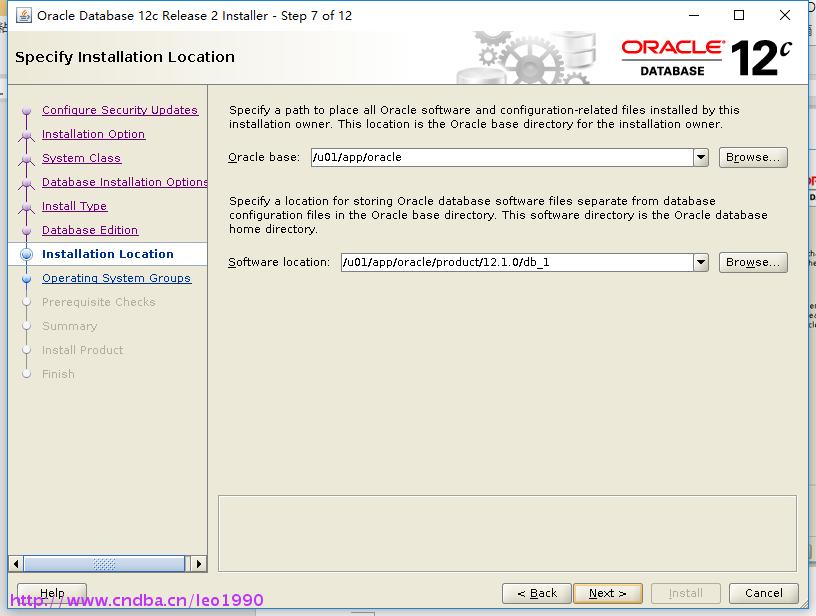Click the 'Software location:' label
The width and height of the screenshot is (816, 616).
(279, 262)
